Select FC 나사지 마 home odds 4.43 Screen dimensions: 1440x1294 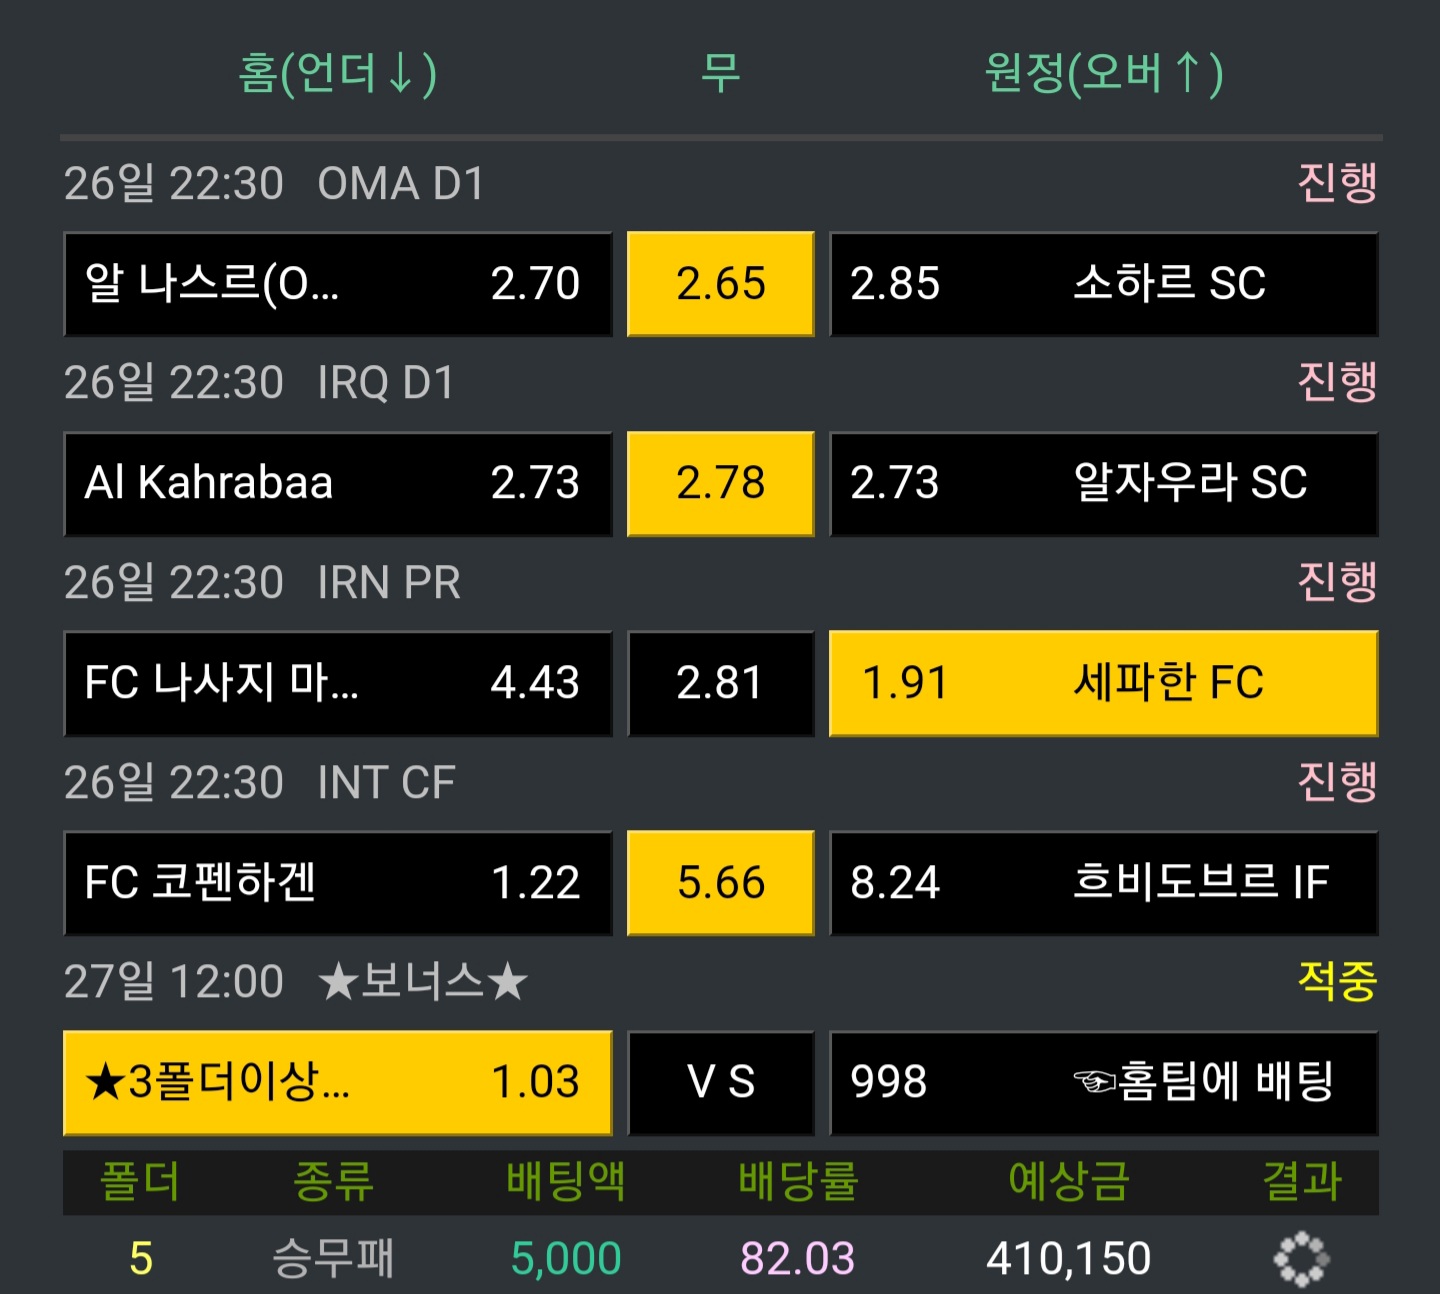338,684
